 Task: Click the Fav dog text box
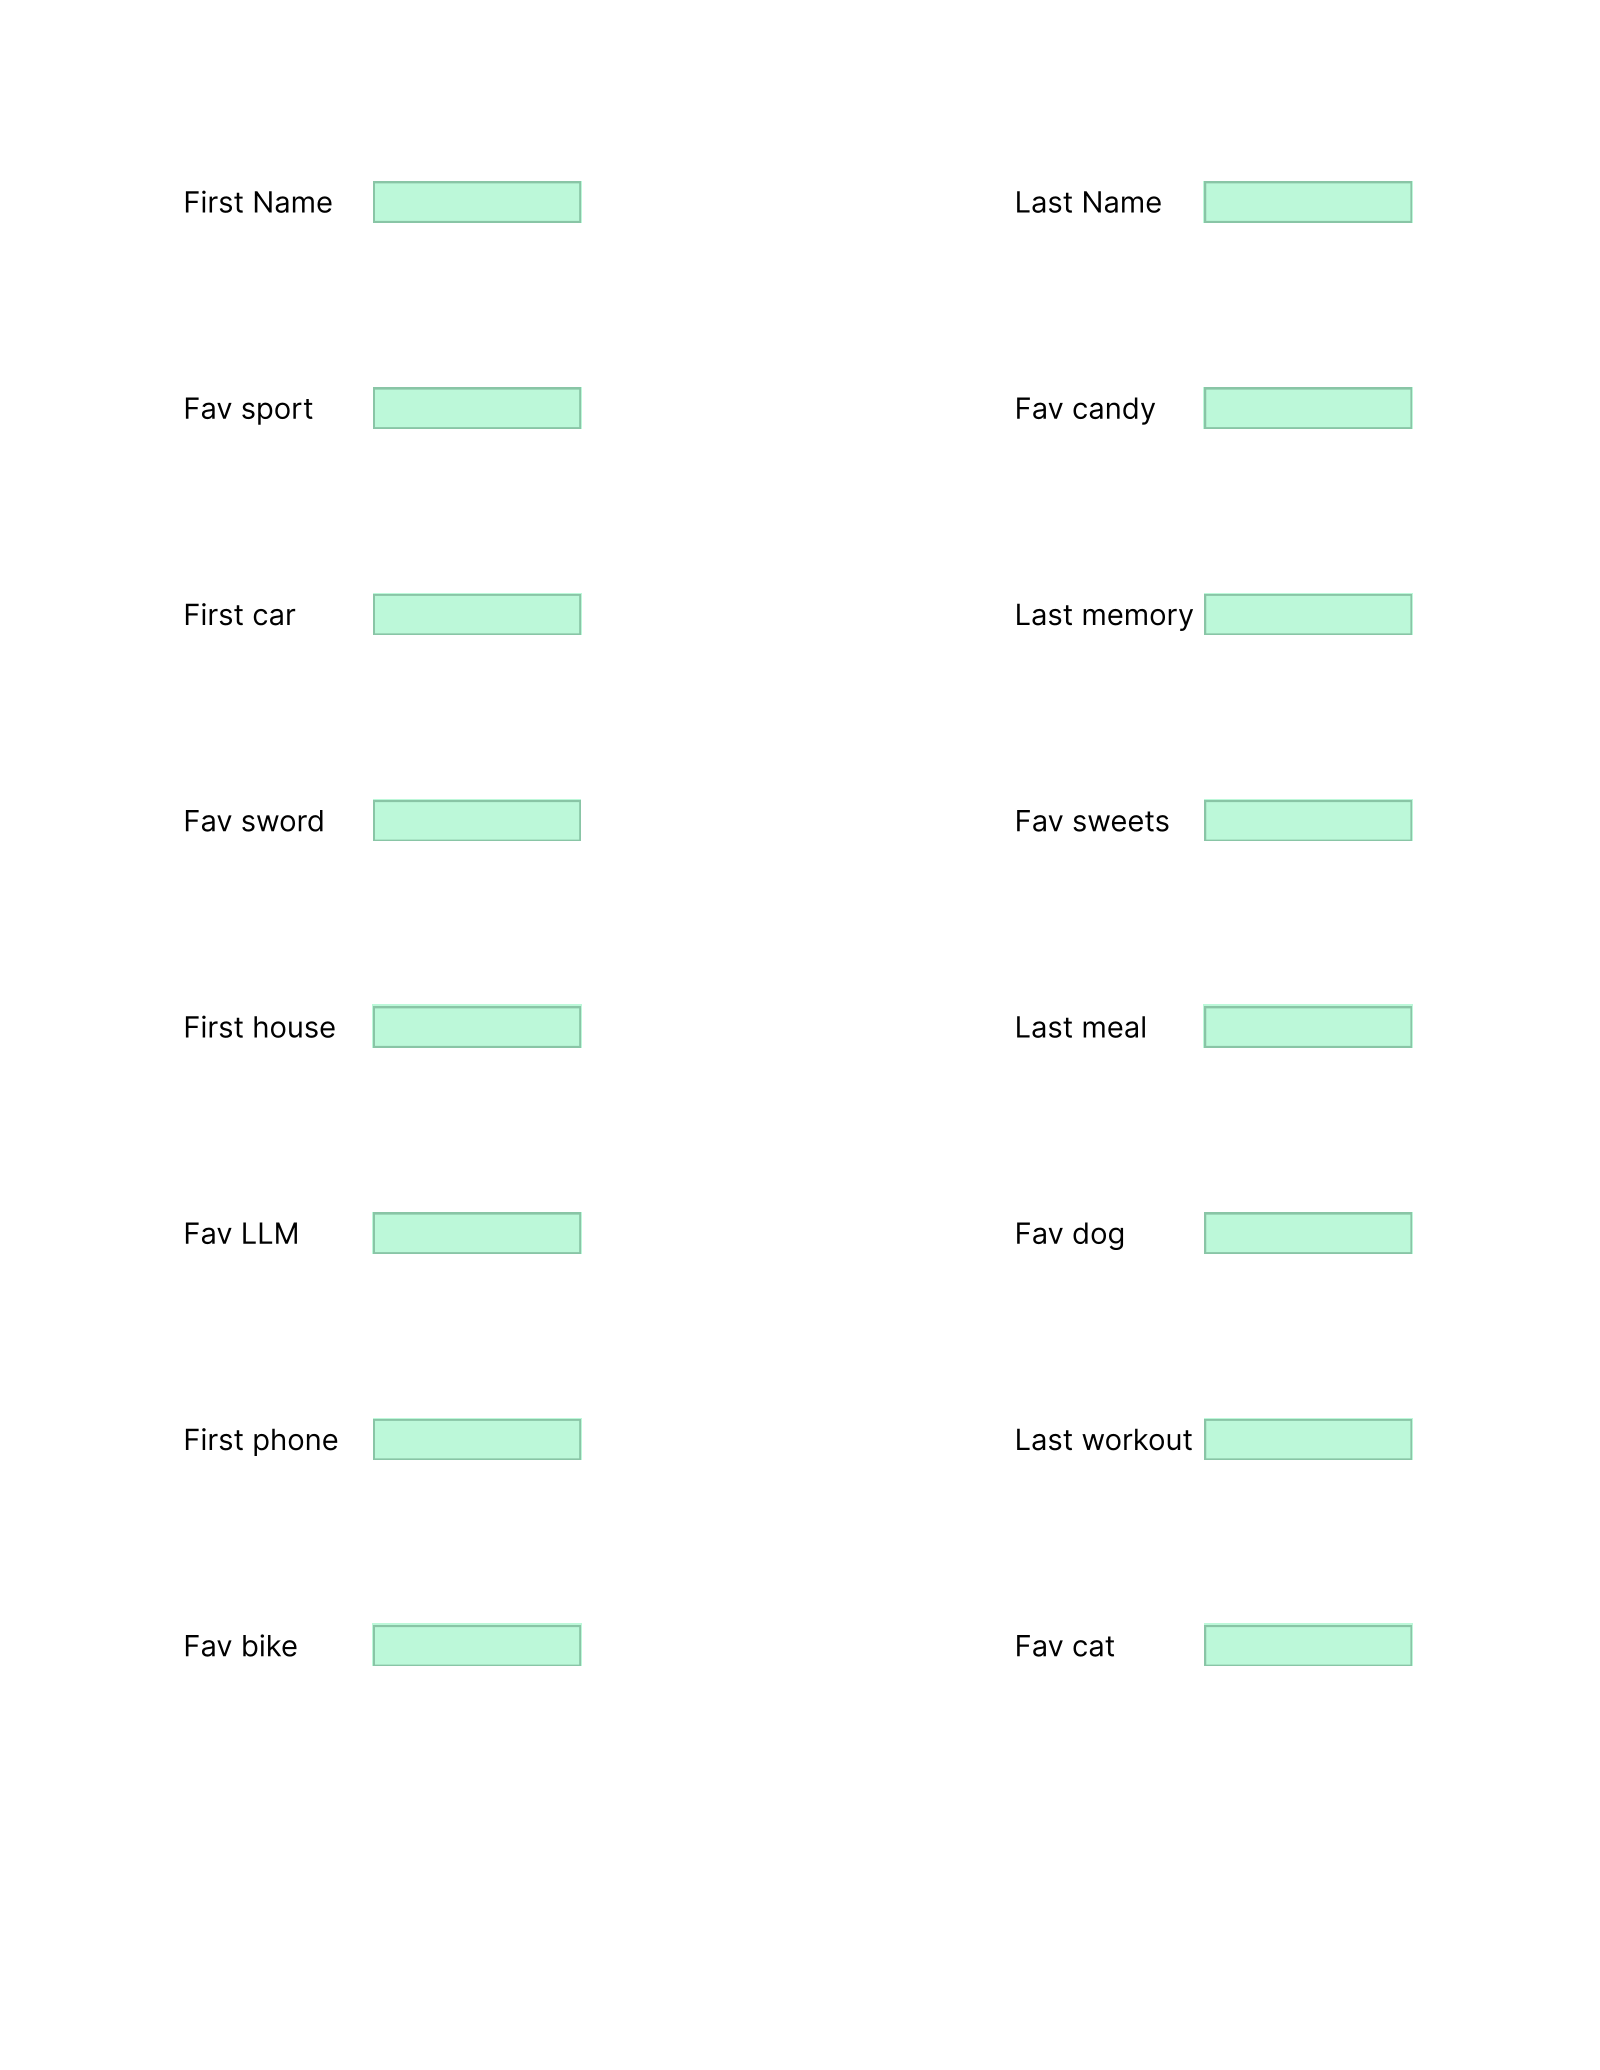pos(1308,1233)
